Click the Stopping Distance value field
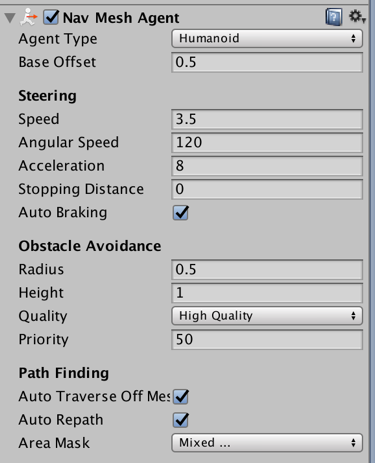The width and height of the screenshot is (375, 463). click(x=267, y=189)
